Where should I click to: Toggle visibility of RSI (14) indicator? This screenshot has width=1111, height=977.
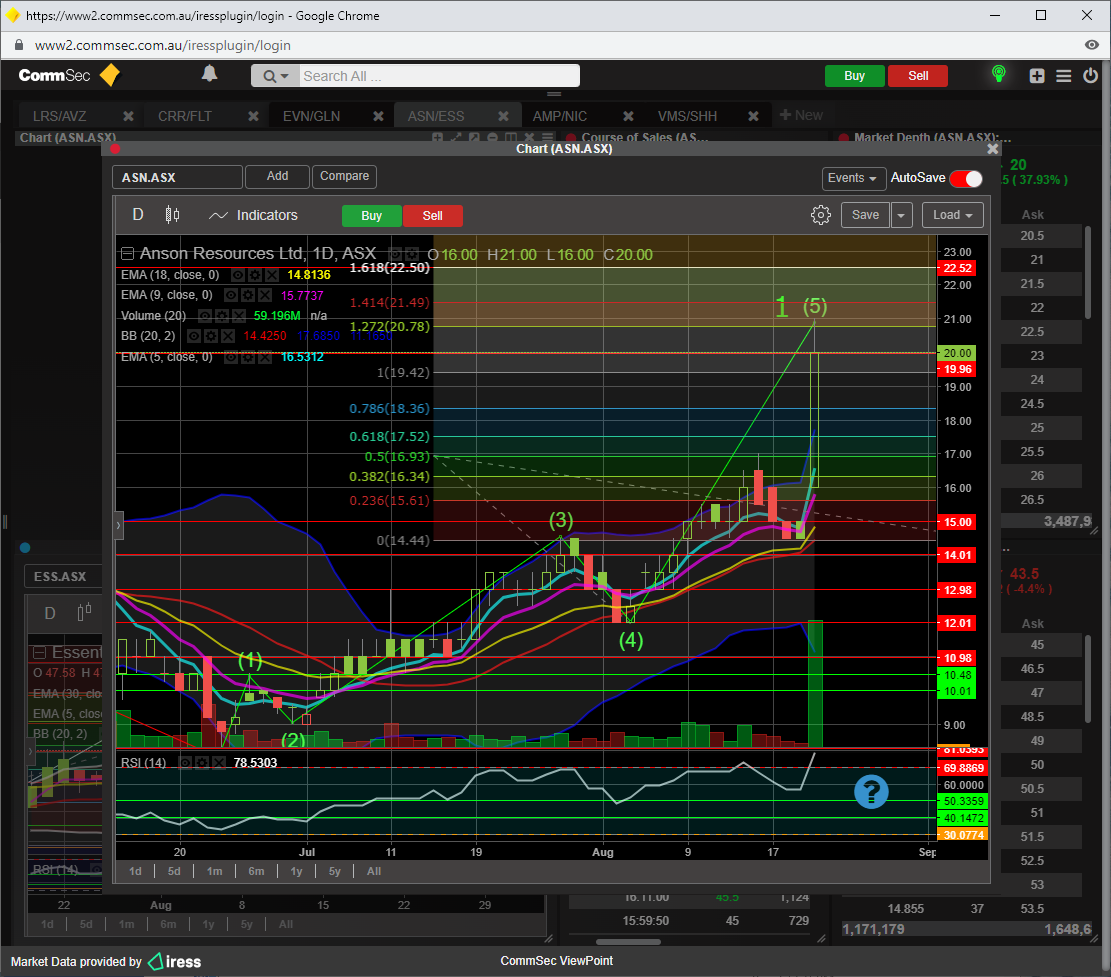point(185,763)
